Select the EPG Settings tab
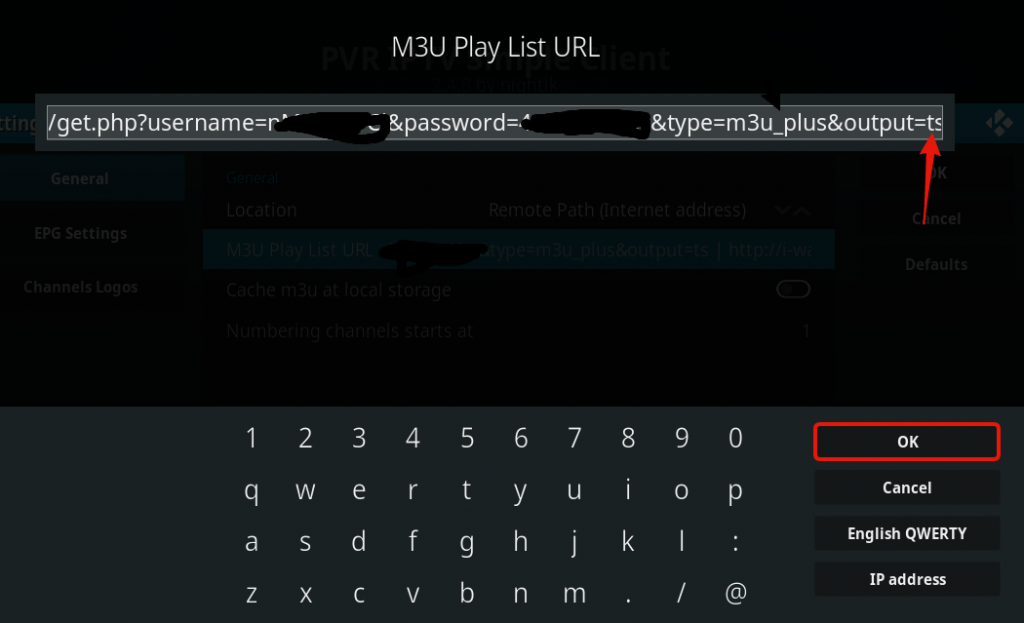1024x623 pixels. point(80,233)
